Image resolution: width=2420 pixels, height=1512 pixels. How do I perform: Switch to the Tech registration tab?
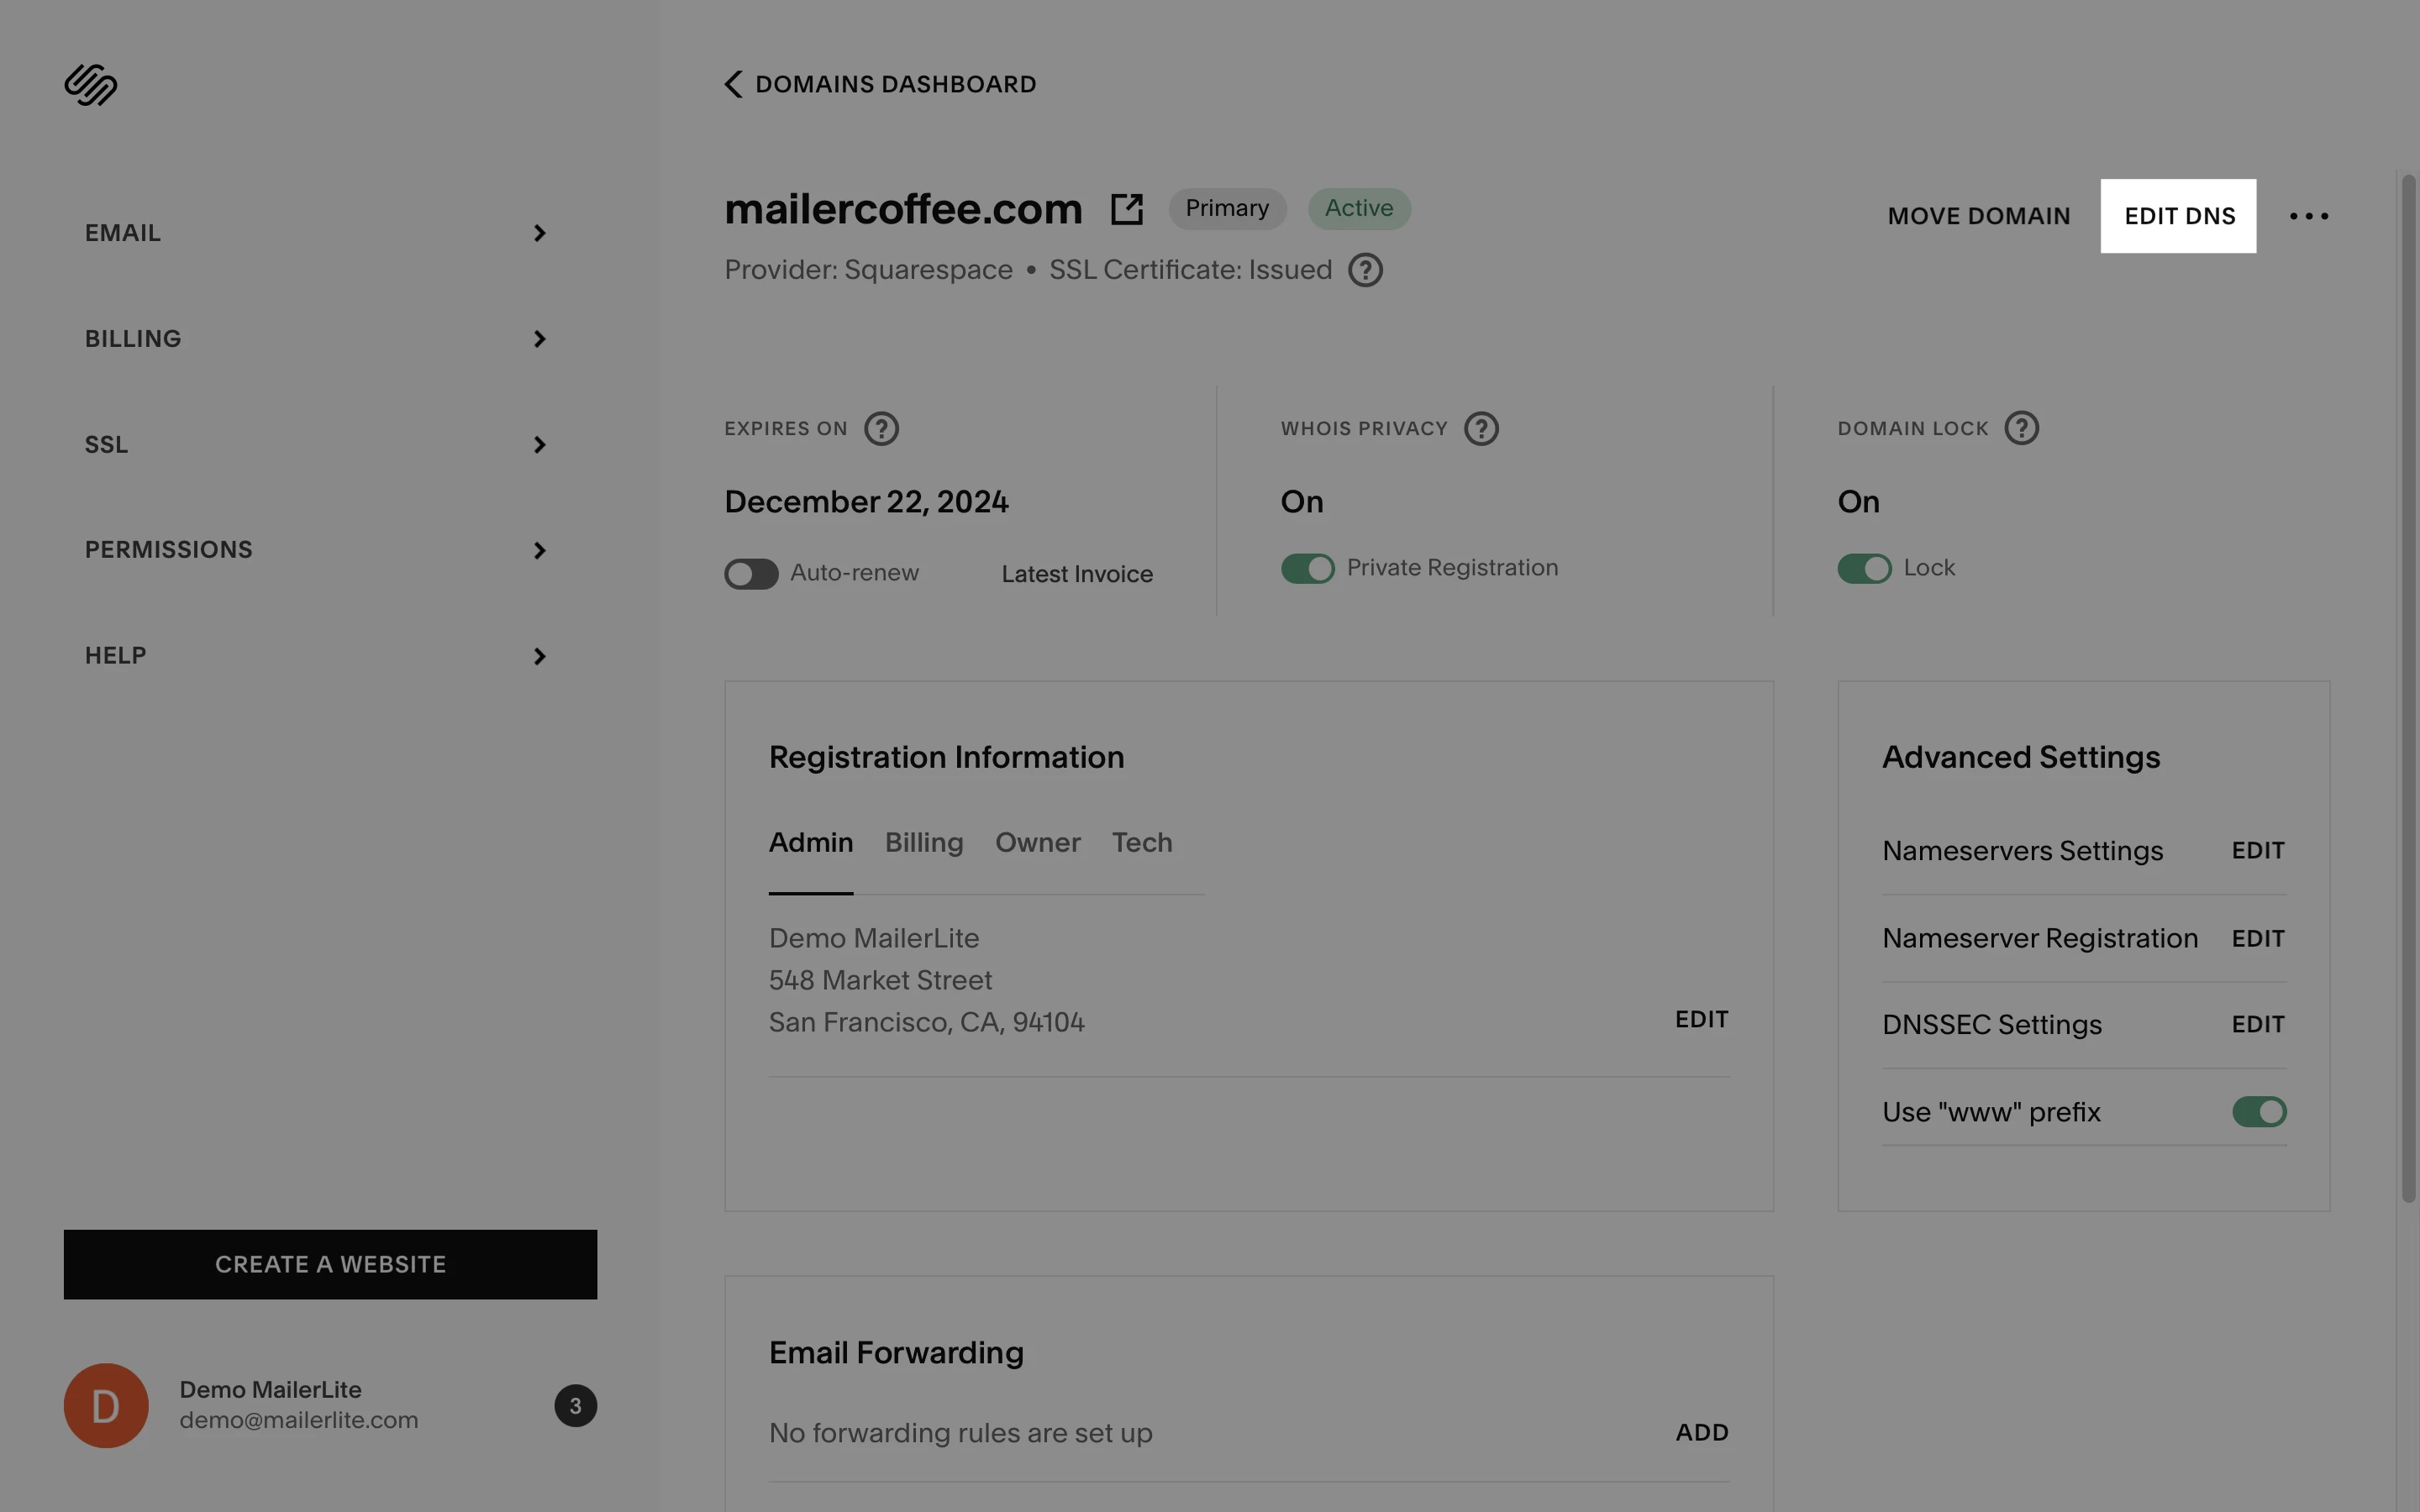[1142, 843]
